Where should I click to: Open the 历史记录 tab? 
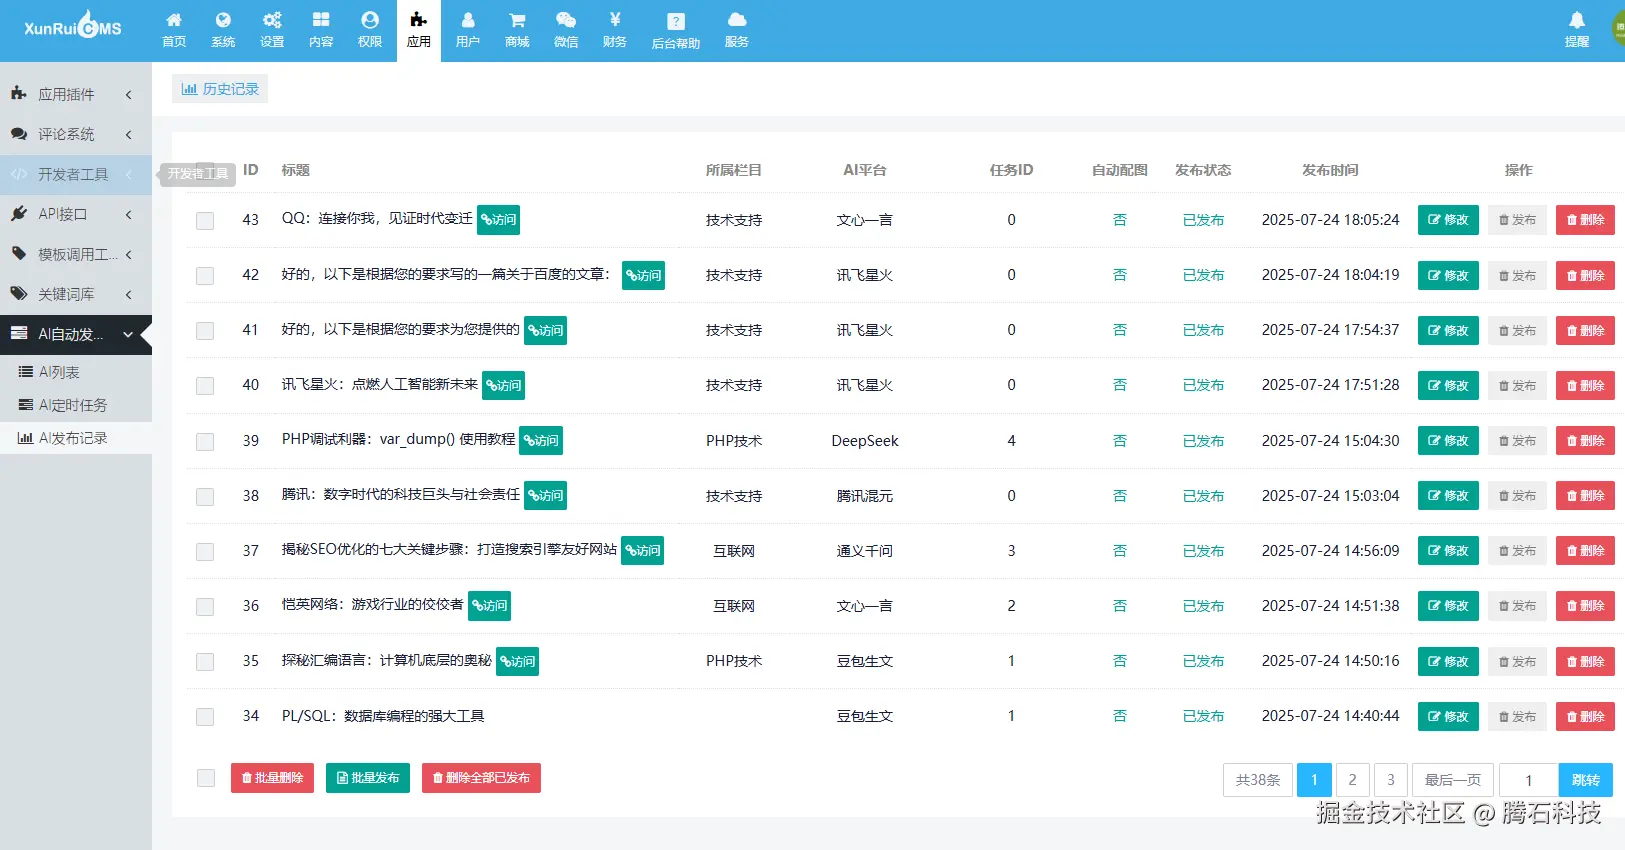(x=220, y=89)
